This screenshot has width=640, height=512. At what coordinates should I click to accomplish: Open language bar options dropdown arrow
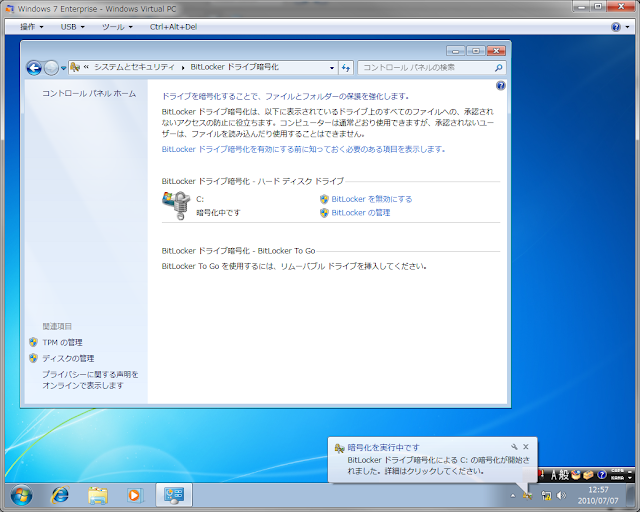(x=630, y=478)
